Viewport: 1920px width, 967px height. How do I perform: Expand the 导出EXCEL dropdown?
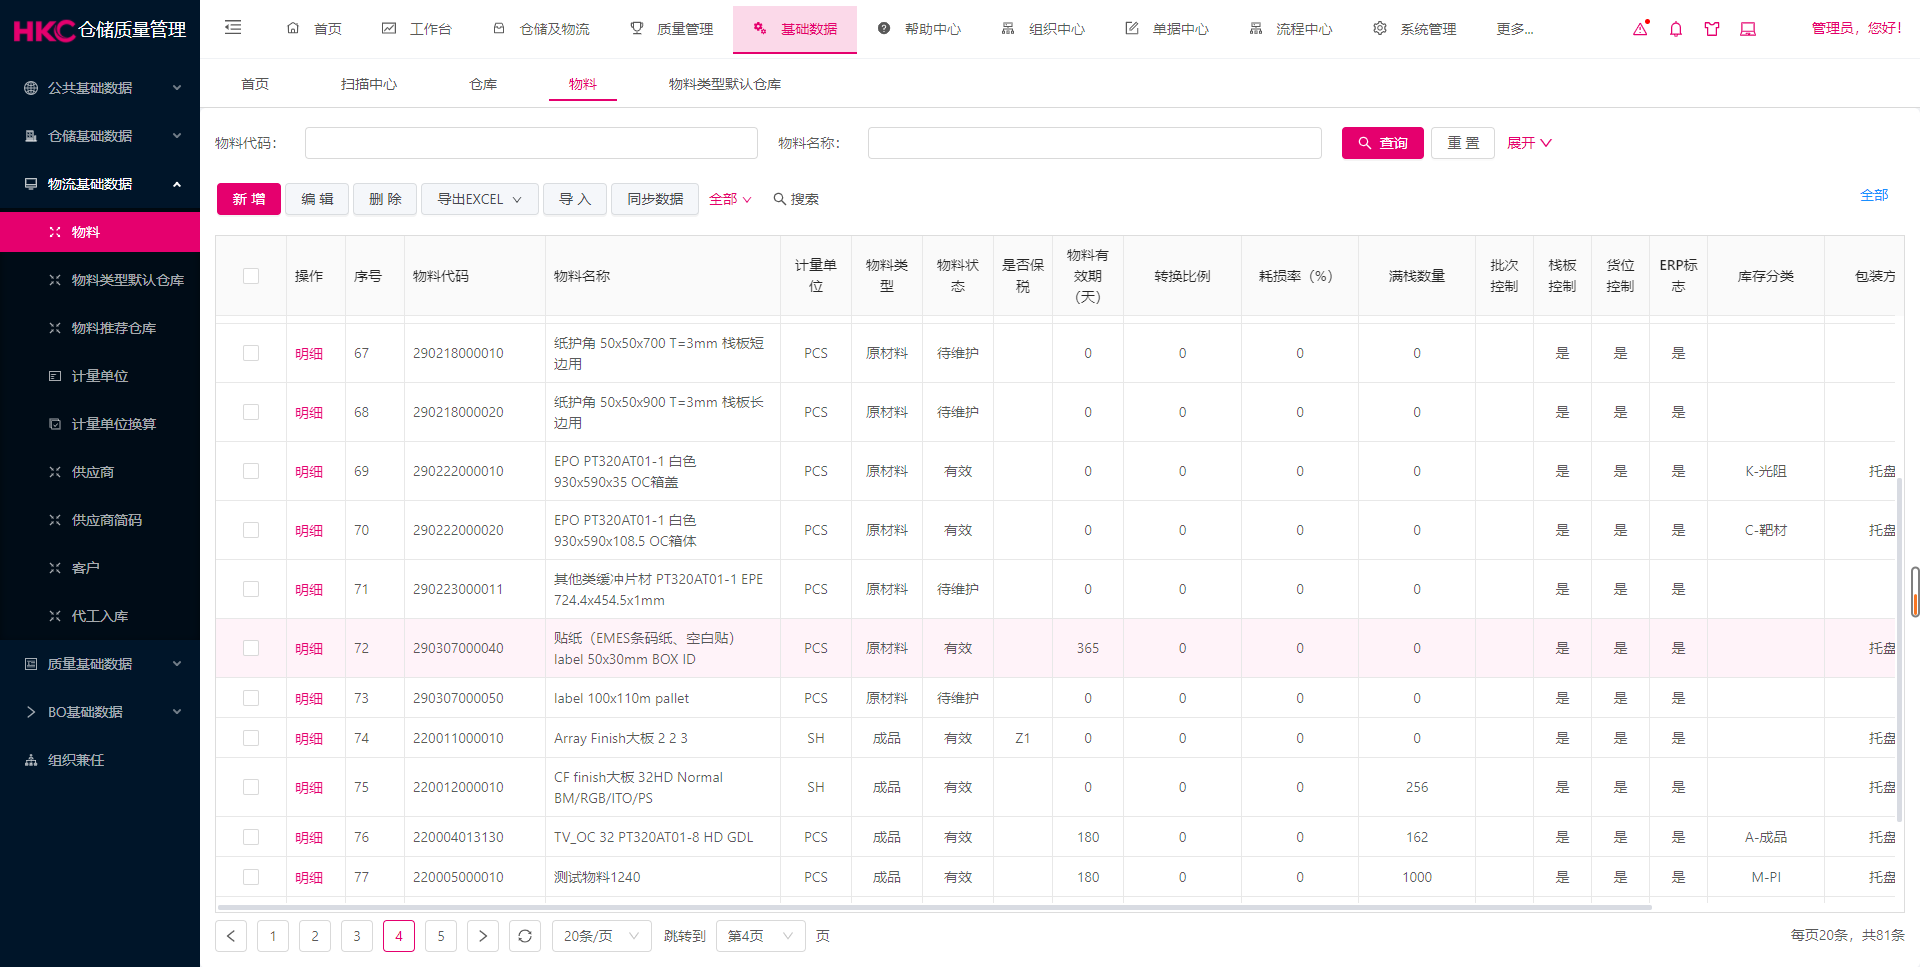pos(479,199)
